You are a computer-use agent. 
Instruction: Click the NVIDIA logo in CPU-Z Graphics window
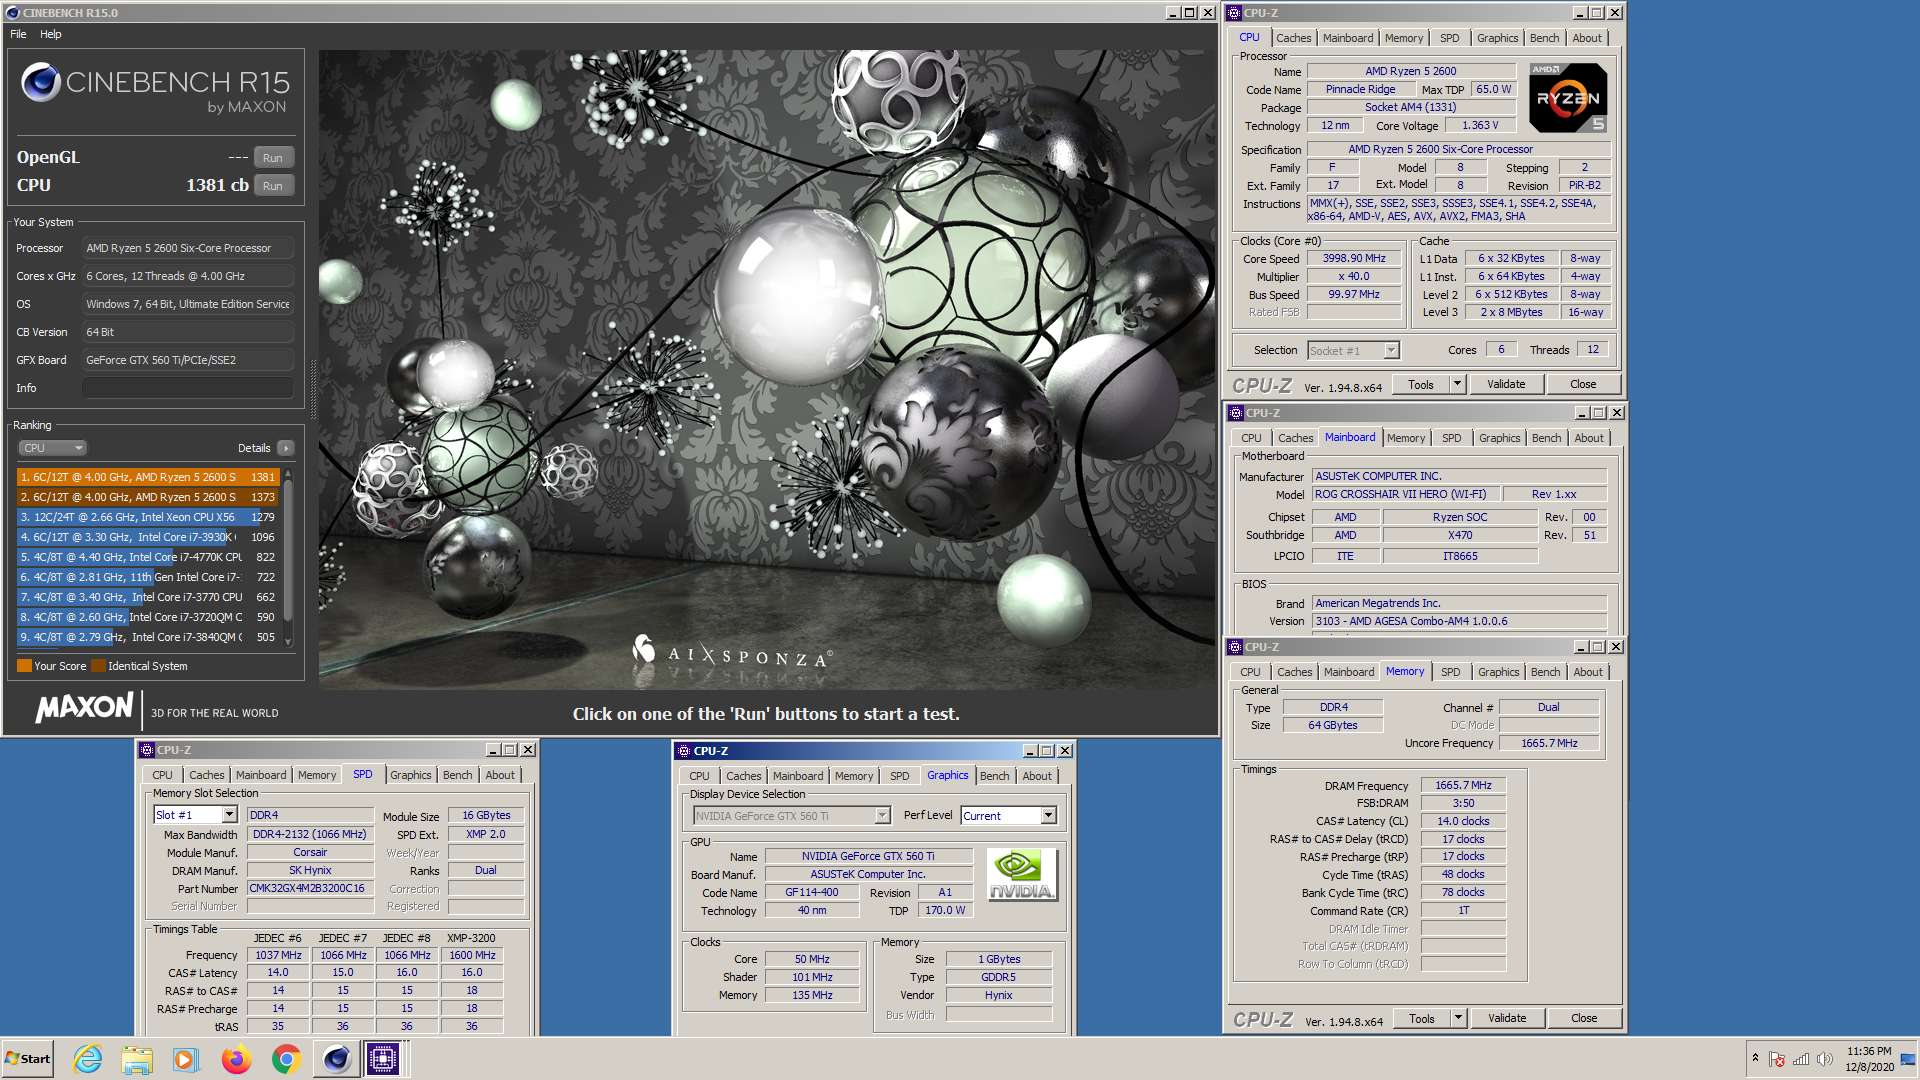pyautogui.click(x=1021, y=874)
